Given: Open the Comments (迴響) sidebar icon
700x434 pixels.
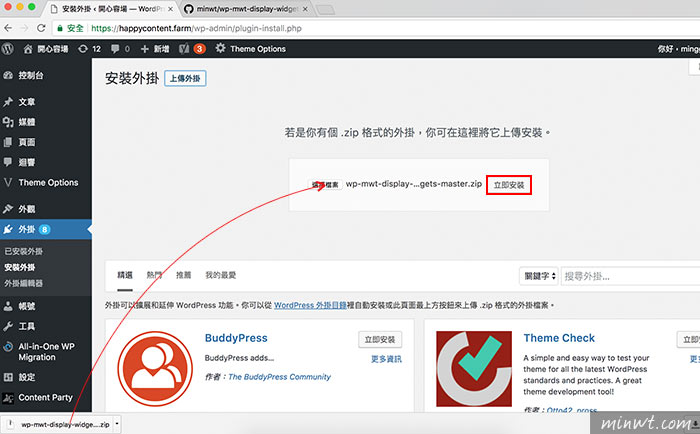Looking at the screenshot, I should pyautogui.click(x=8, y=162).
